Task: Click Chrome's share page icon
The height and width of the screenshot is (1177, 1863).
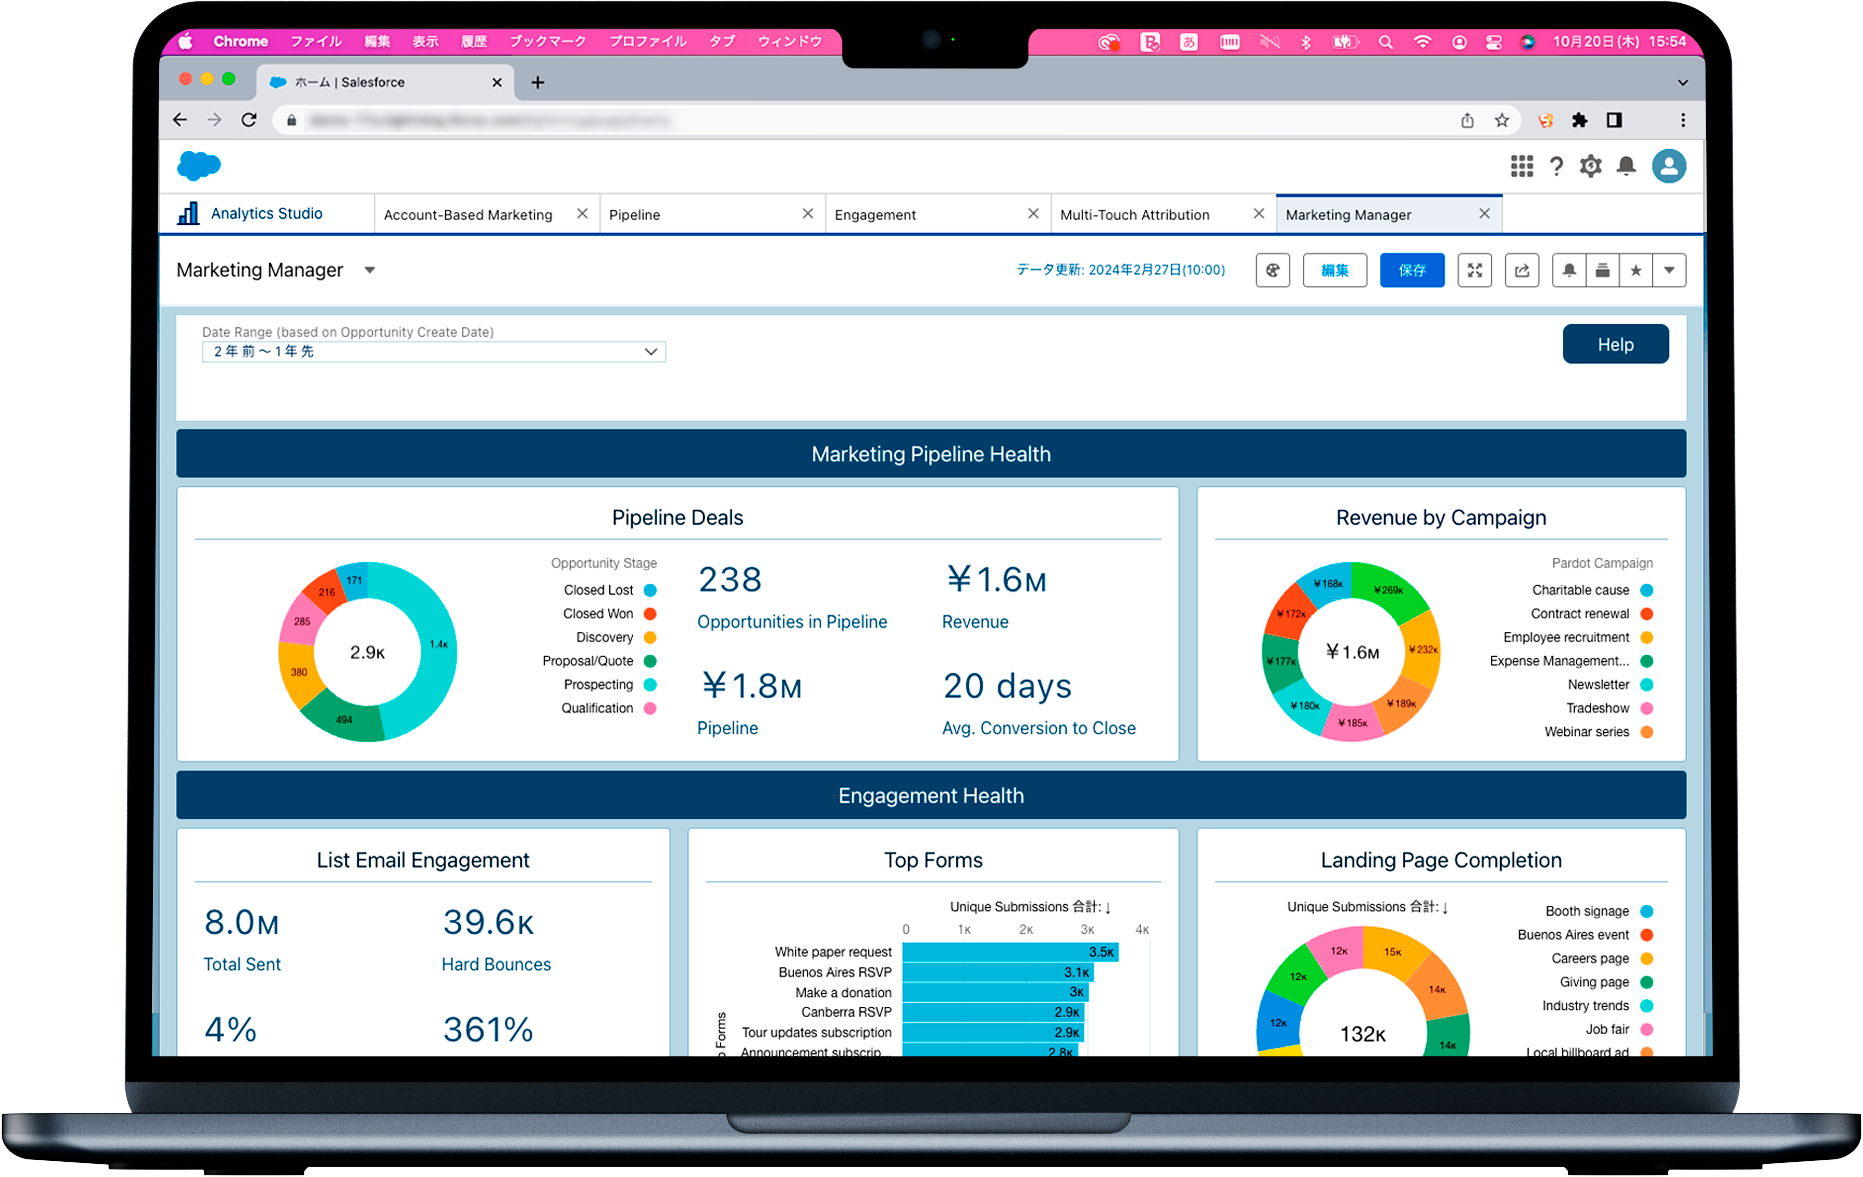Action: tap(1467, 120)
